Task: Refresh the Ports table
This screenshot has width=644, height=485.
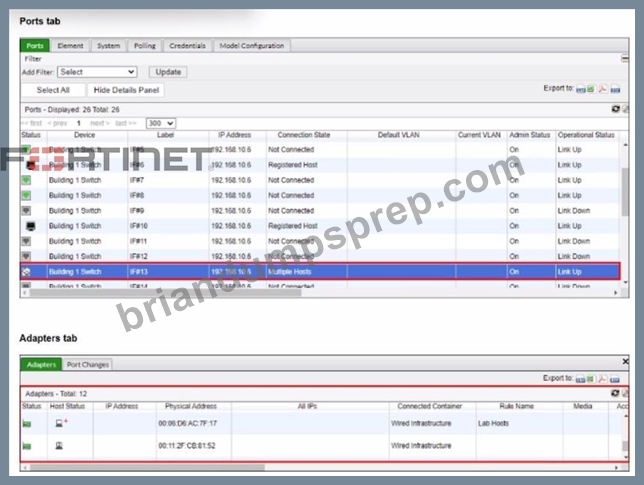Action: pyautogui.click(x=615, y=109)
